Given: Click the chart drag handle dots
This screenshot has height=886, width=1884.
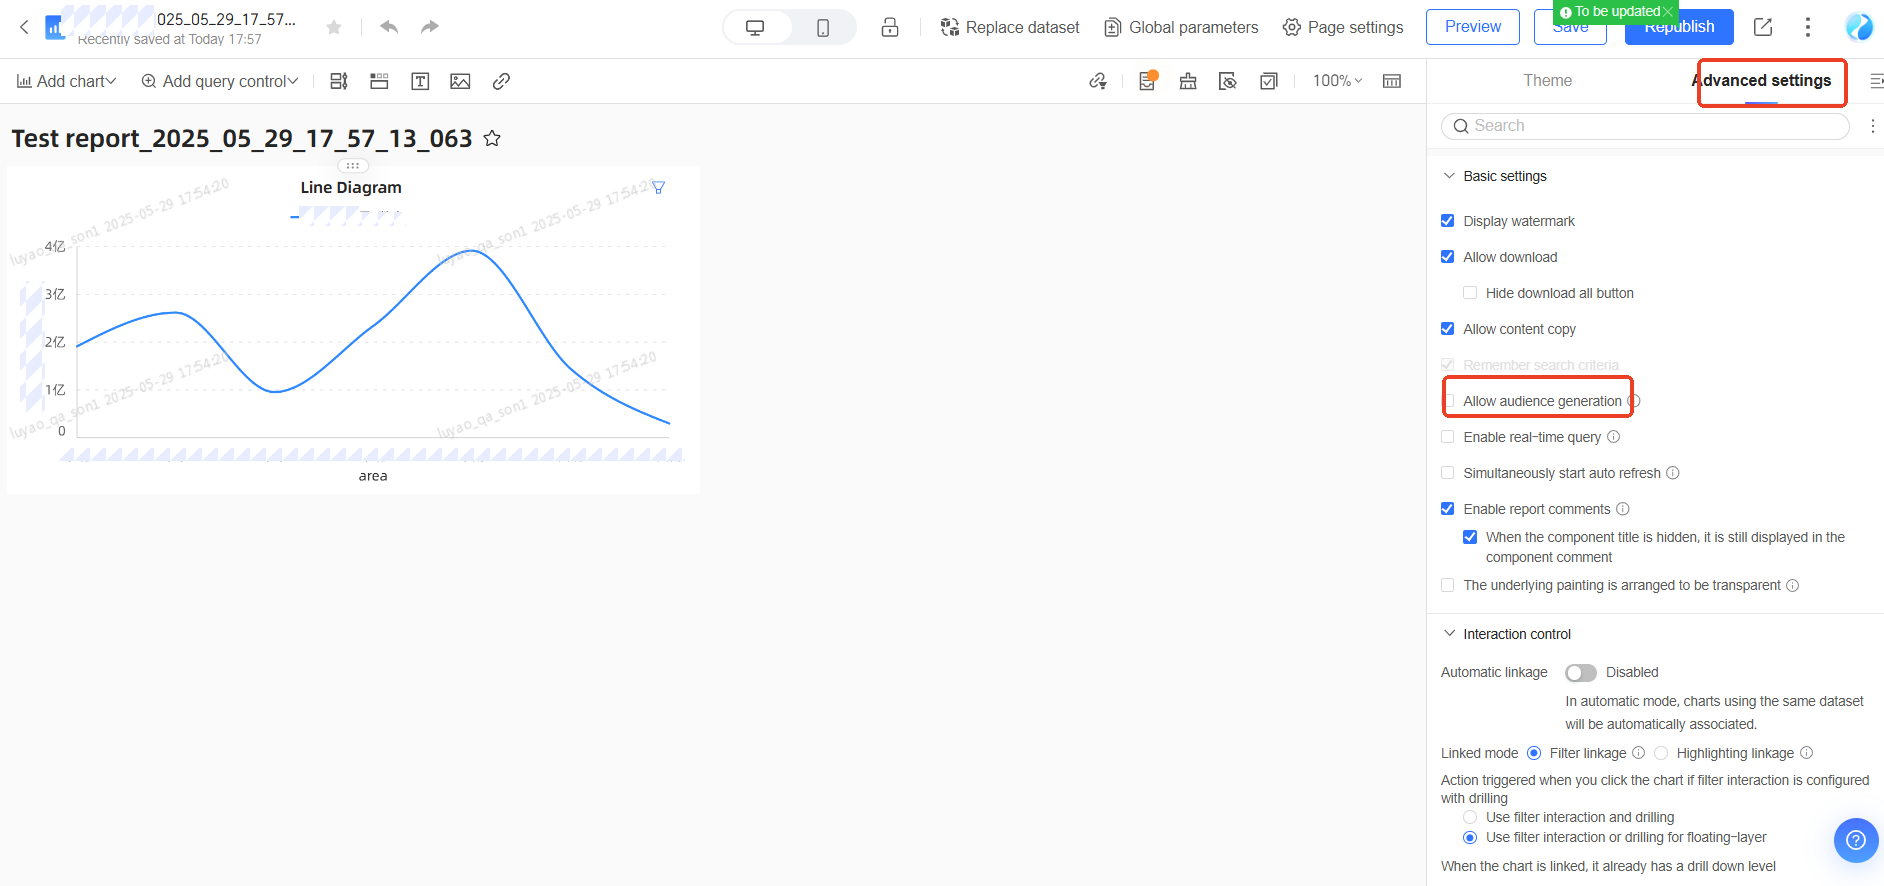Looking at the screenshot, I should [353, 166].
